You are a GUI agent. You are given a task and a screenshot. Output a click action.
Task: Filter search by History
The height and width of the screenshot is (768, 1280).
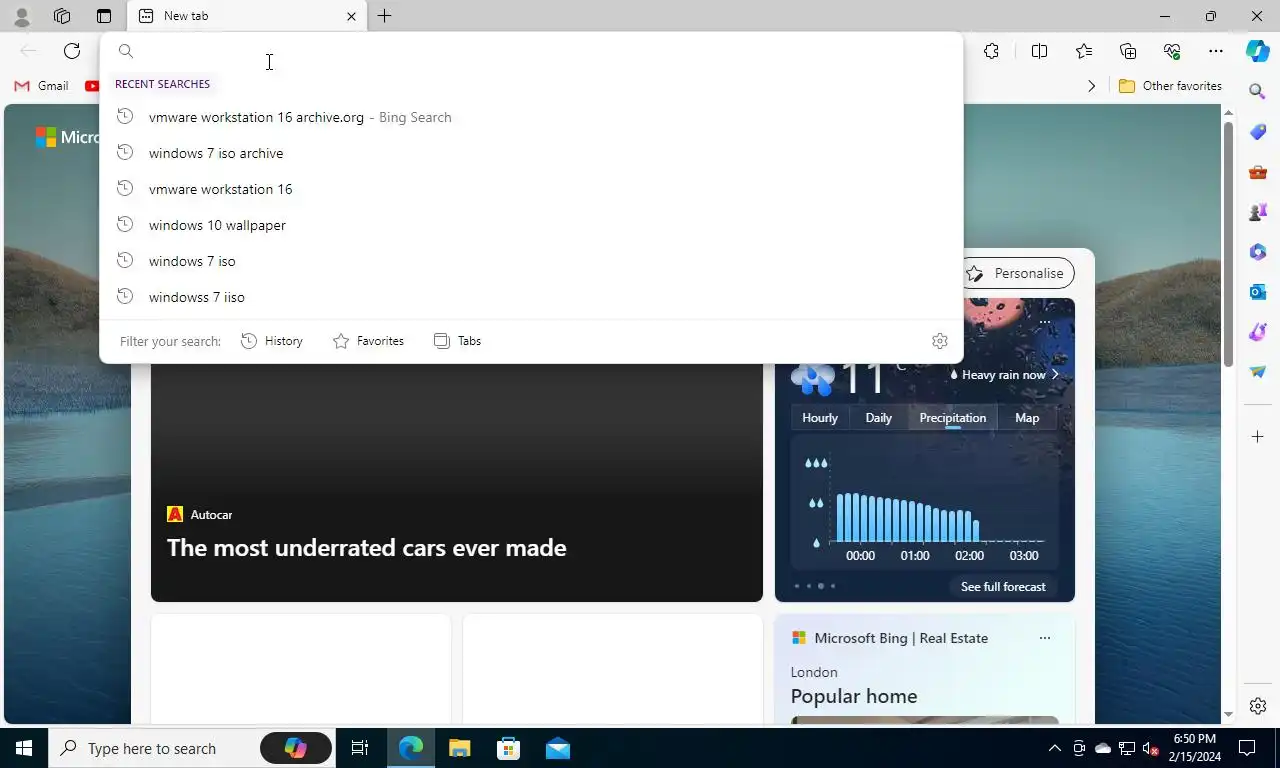pos(272,341)
